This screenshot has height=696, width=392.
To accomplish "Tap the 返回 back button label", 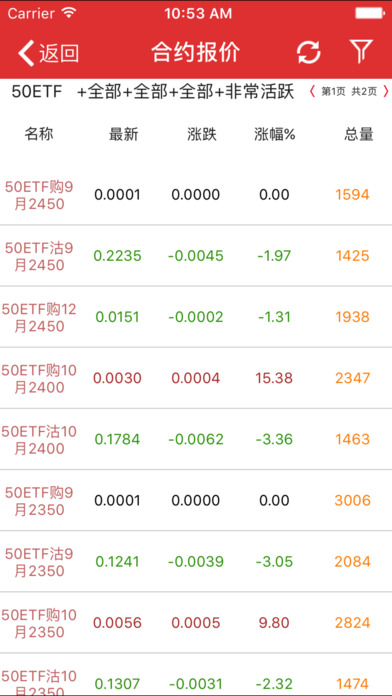I will click(x=59, y=53).
